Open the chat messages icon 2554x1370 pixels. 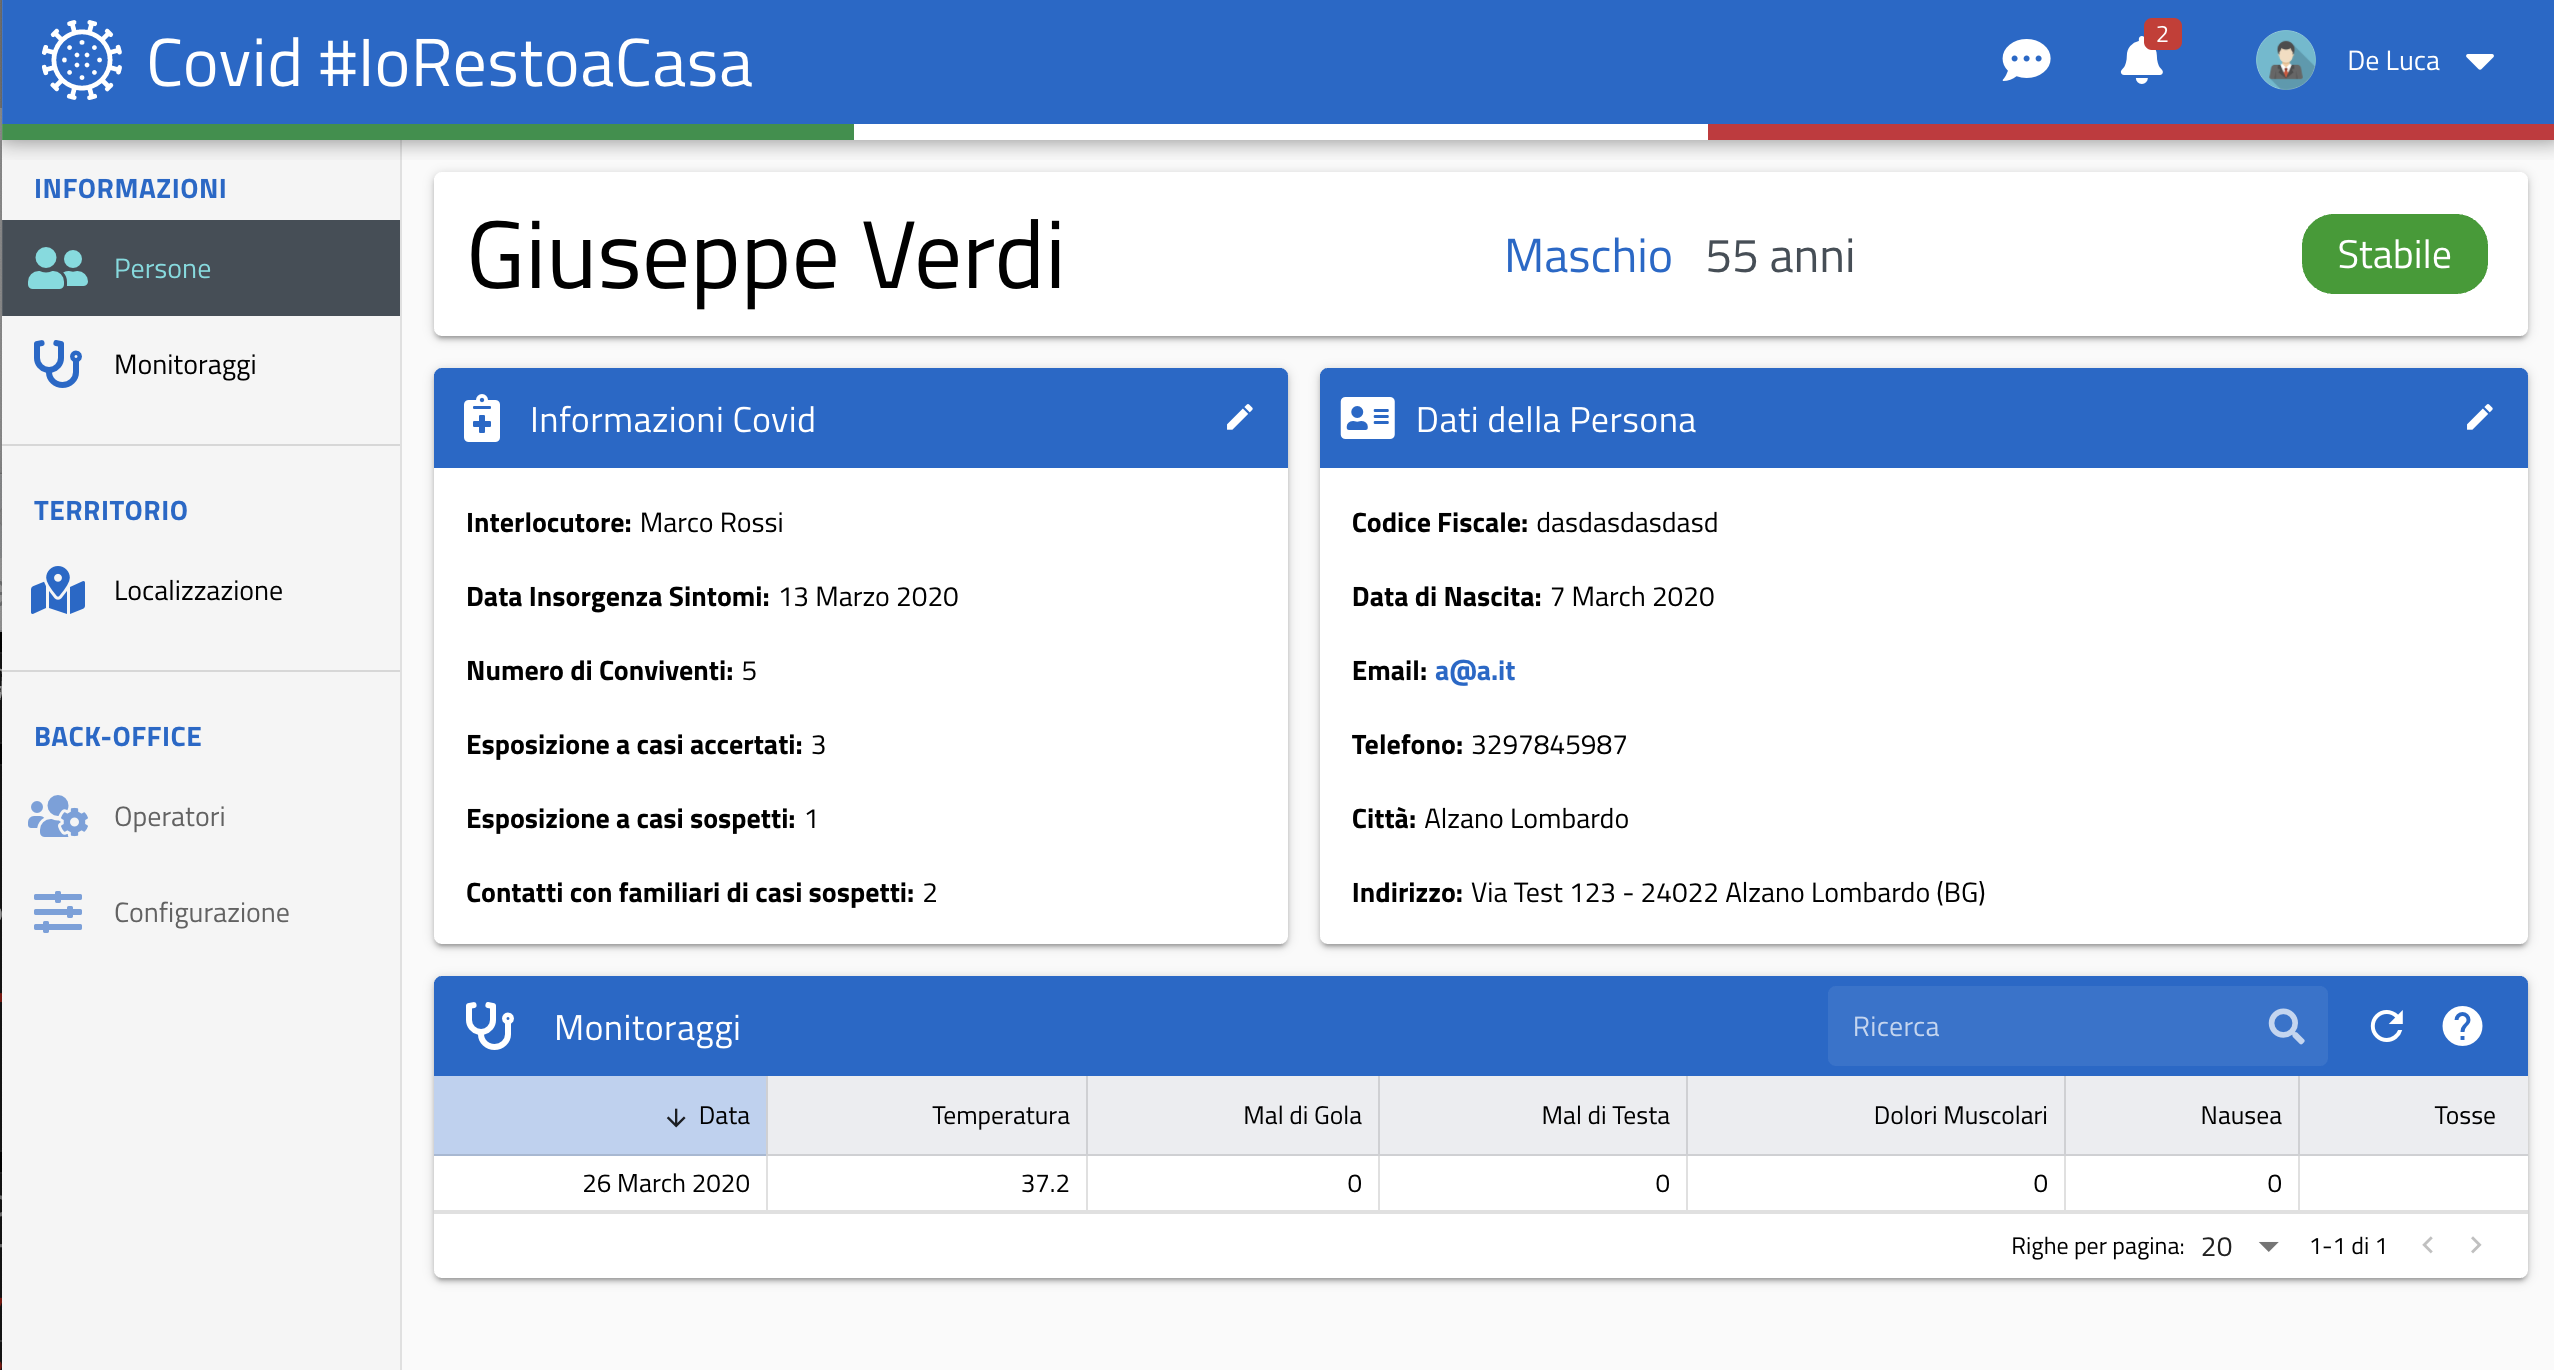point(2025,61)
